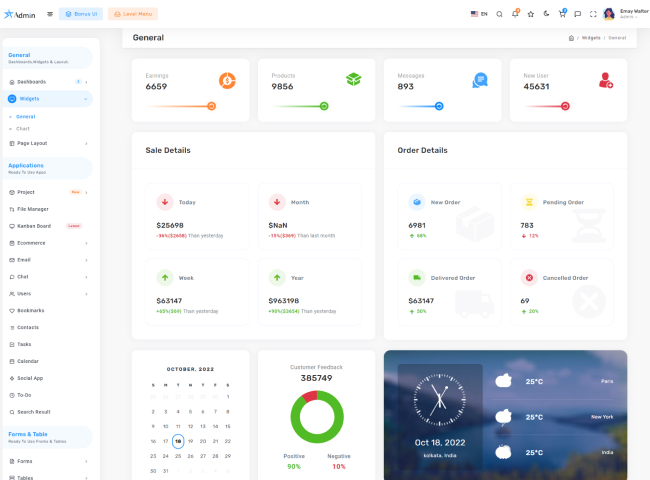
Task: Click the Earnings bitcoin icon
Action: [227, 80]
